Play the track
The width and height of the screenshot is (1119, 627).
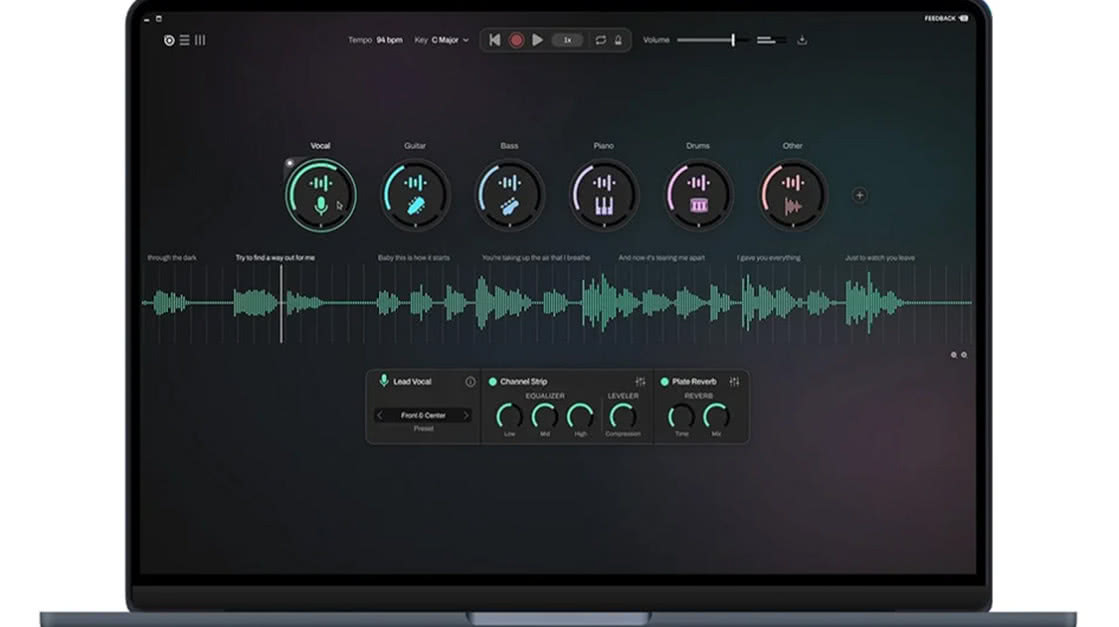click(x=537, y=40)
